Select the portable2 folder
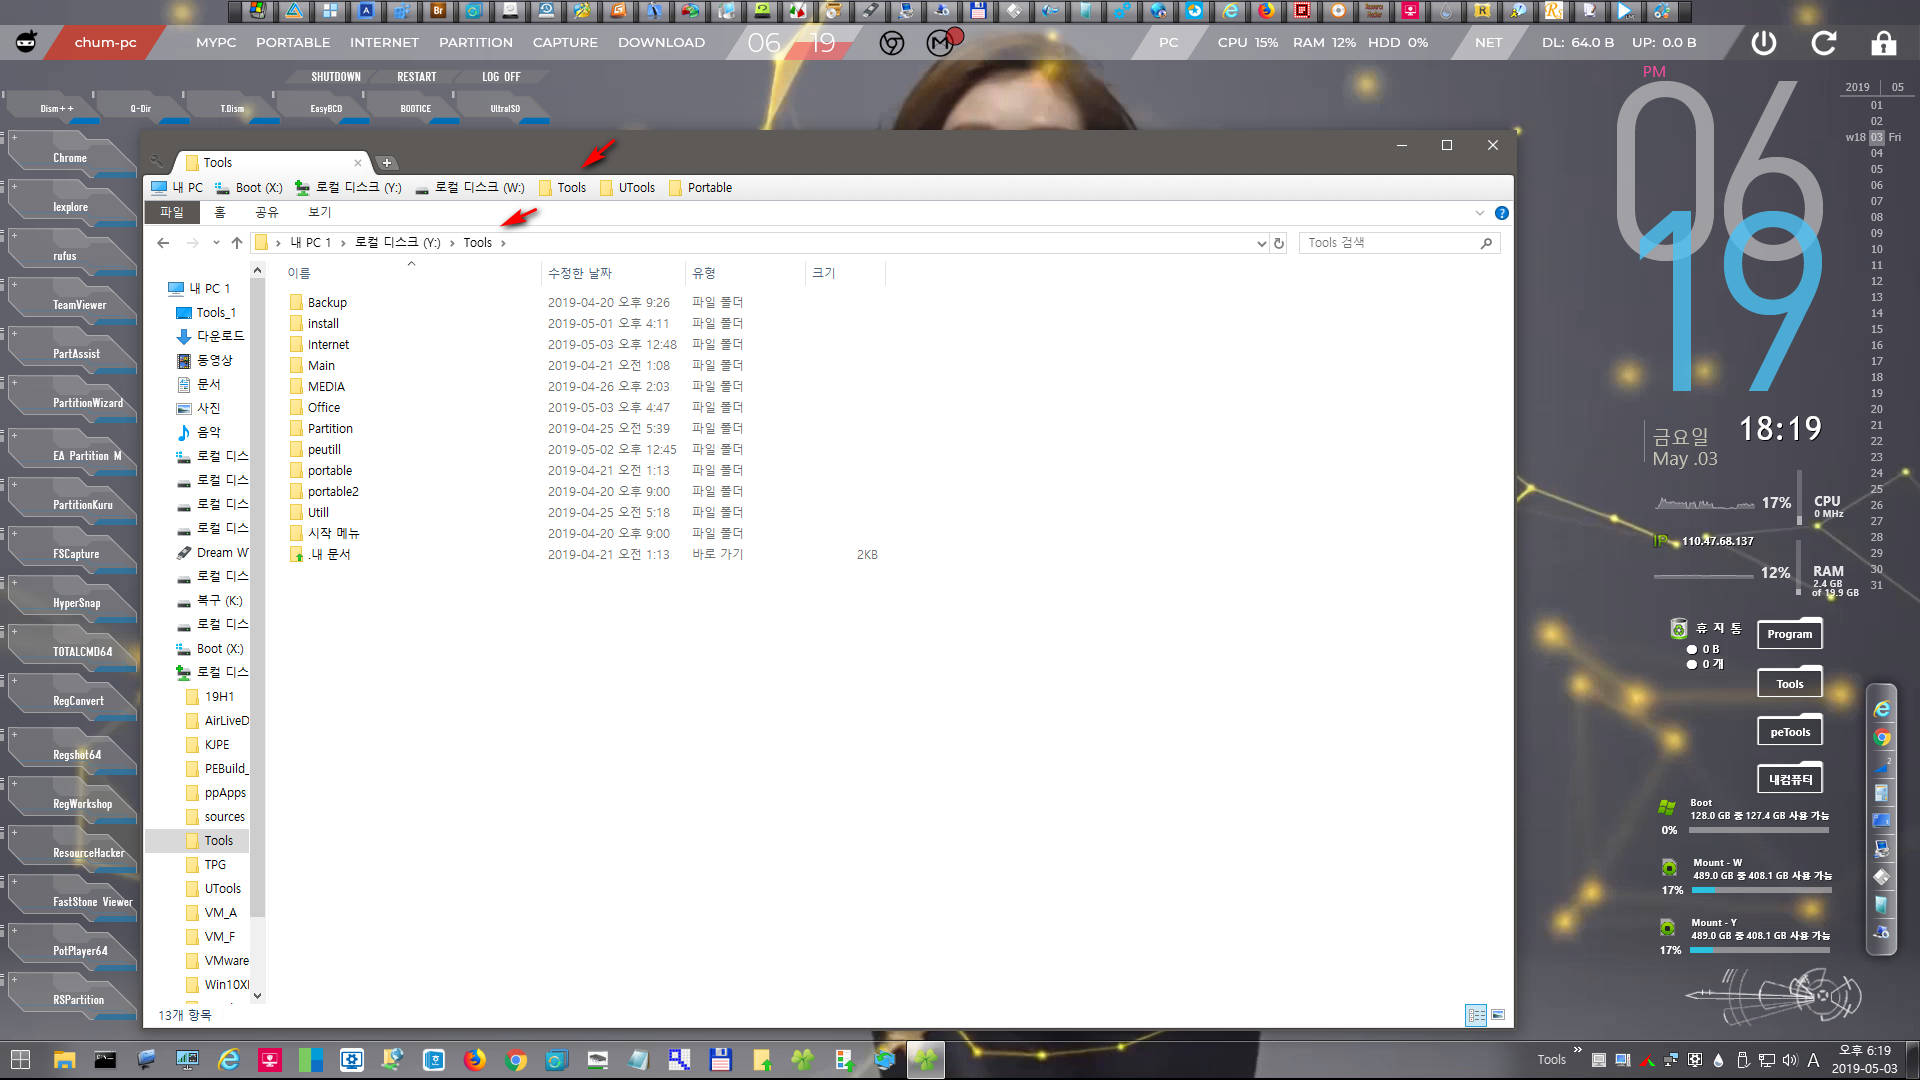1920x1080 pixels. point(333,491)
